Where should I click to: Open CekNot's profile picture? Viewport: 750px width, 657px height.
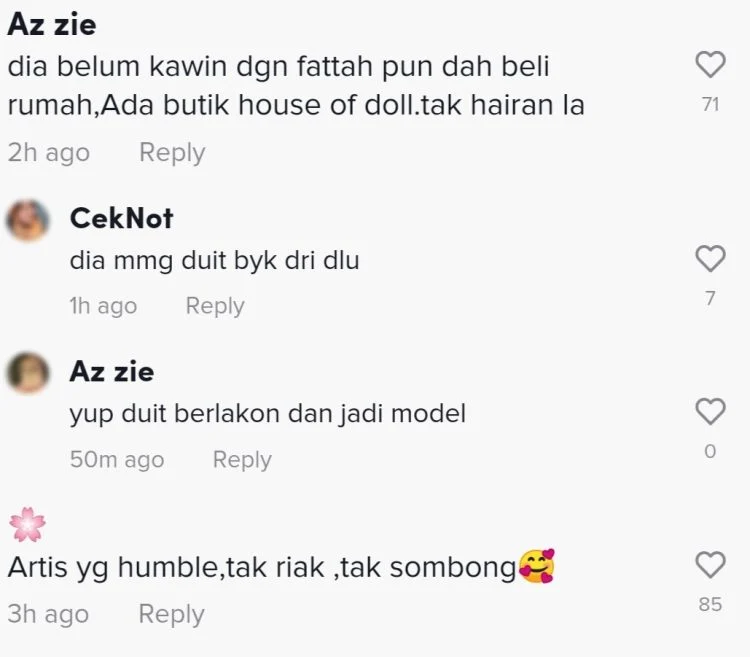pyautogui.click(x=28, y=220)
